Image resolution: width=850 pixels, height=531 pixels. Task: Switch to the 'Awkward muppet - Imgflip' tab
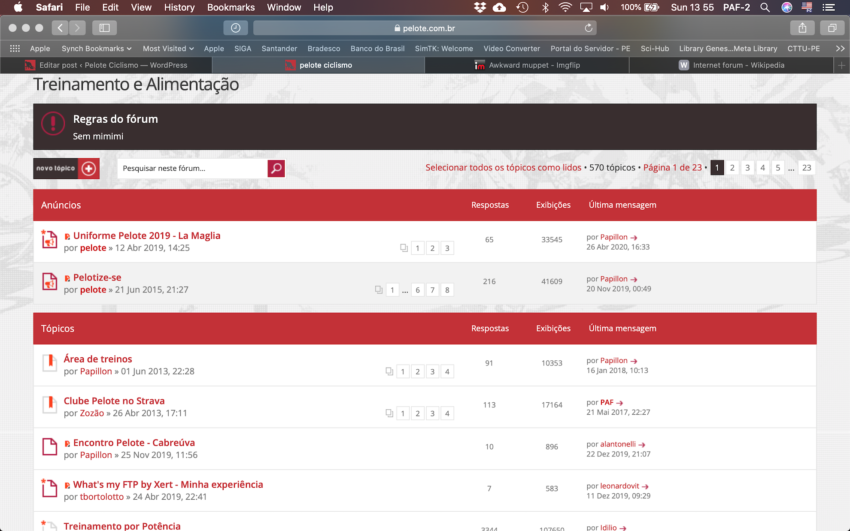[526, 65]
